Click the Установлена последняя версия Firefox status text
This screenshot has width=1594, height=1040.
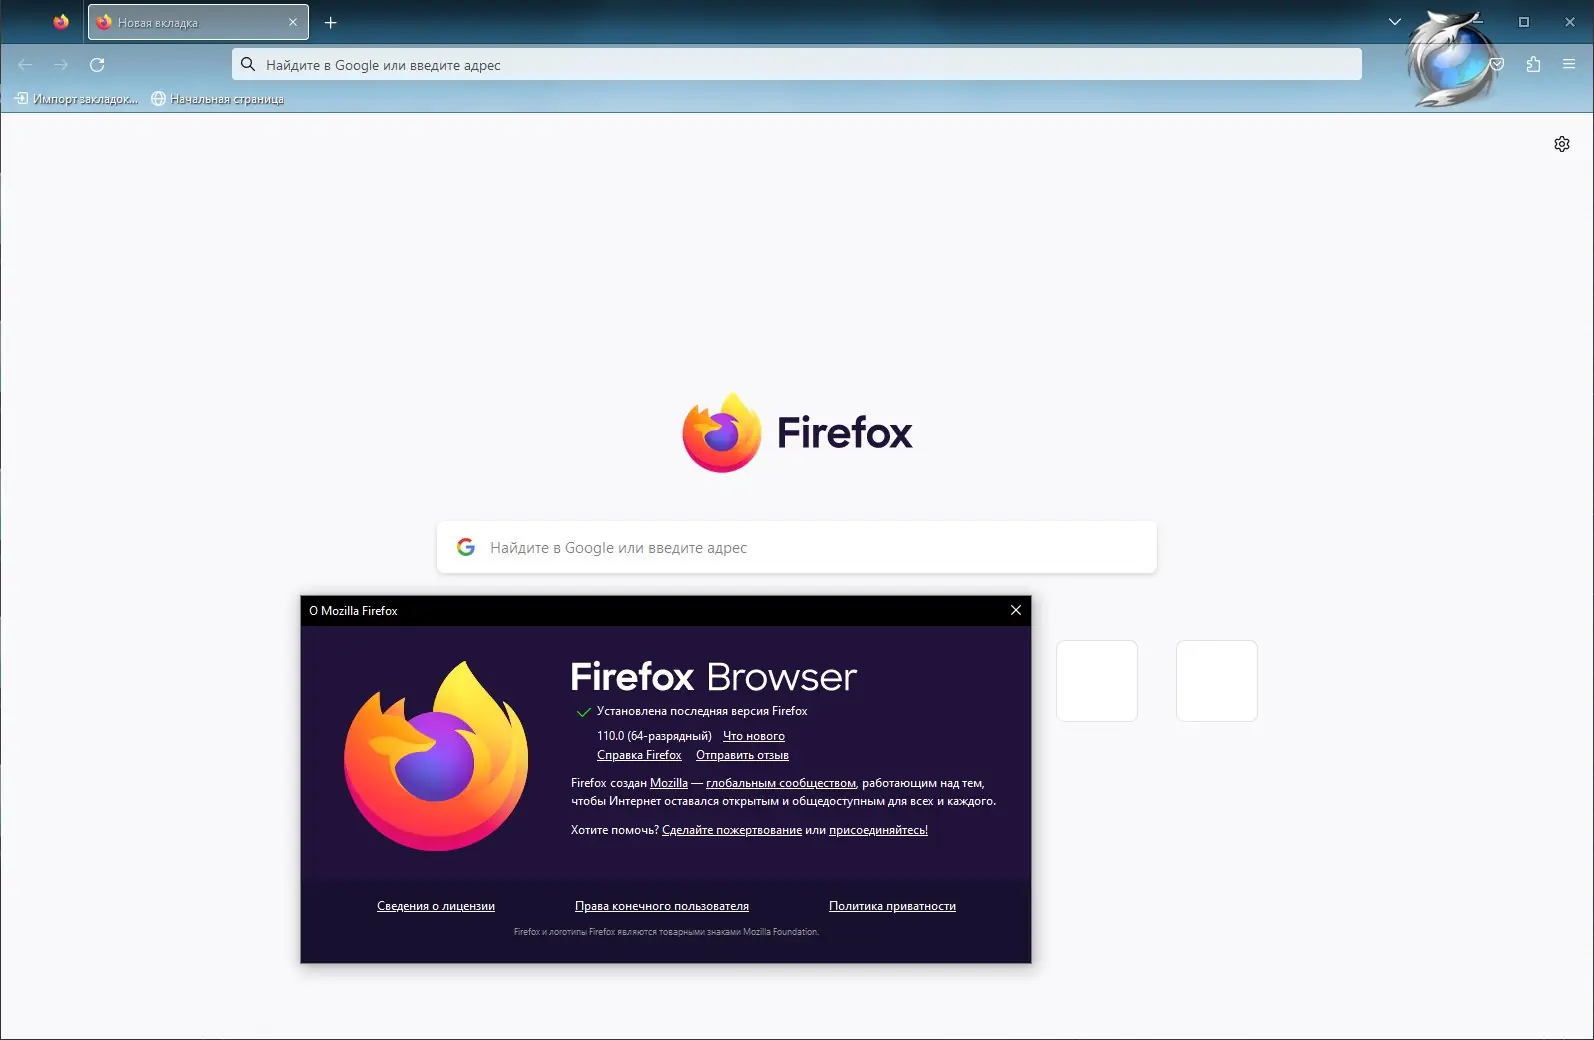702,711
